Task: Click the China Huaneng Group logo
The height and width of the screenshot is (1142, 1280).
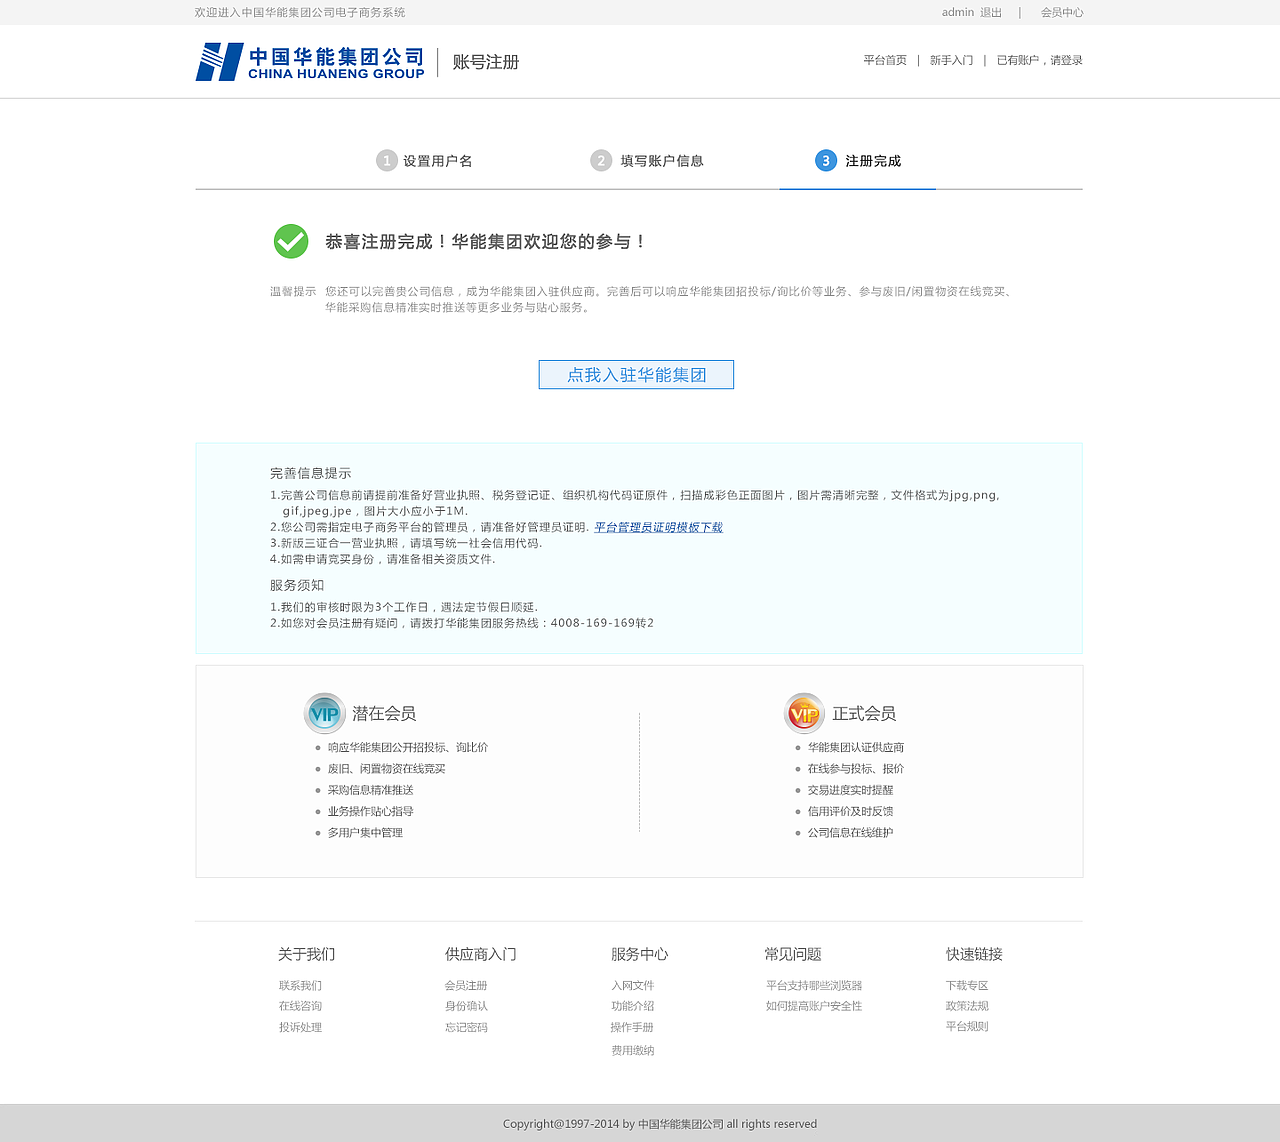Action: tap(309, 61)
